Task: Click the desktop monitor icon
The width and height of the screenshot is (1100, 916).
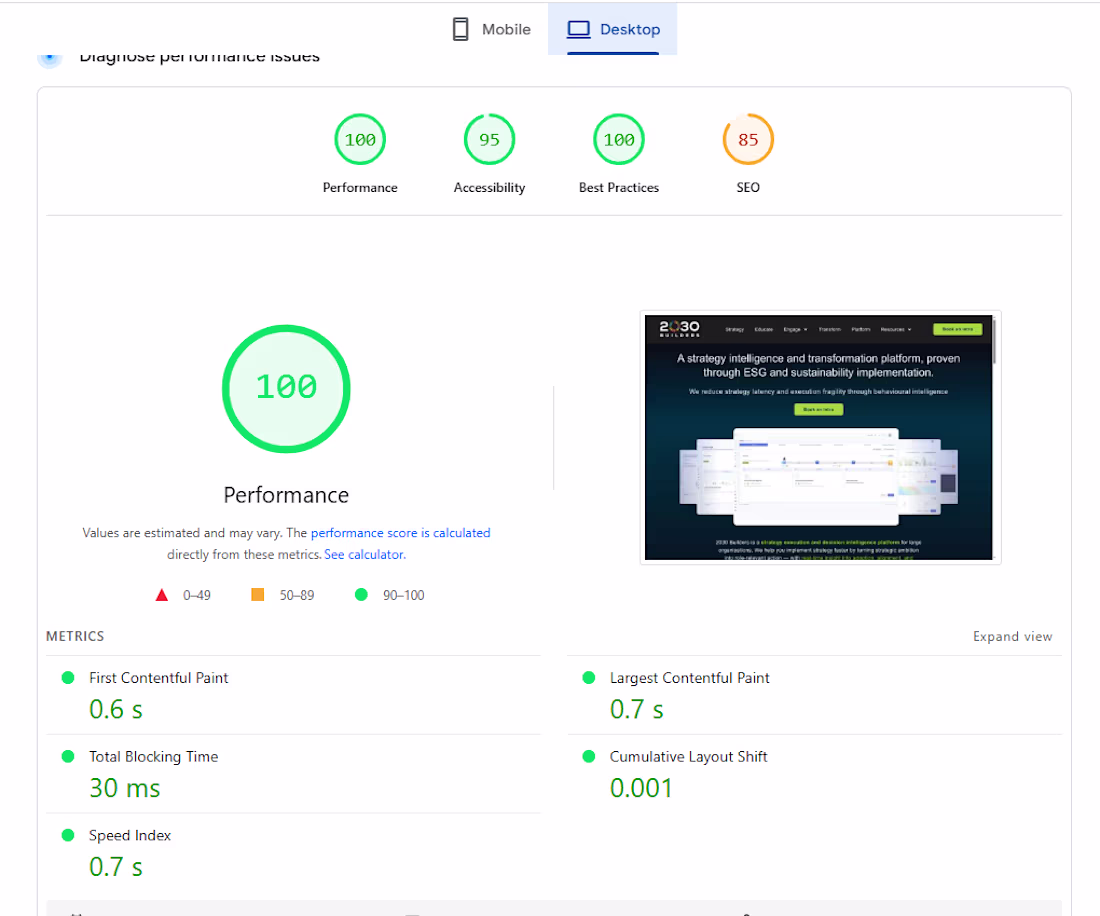Action: pyautogui.click(x=579, y=29)
